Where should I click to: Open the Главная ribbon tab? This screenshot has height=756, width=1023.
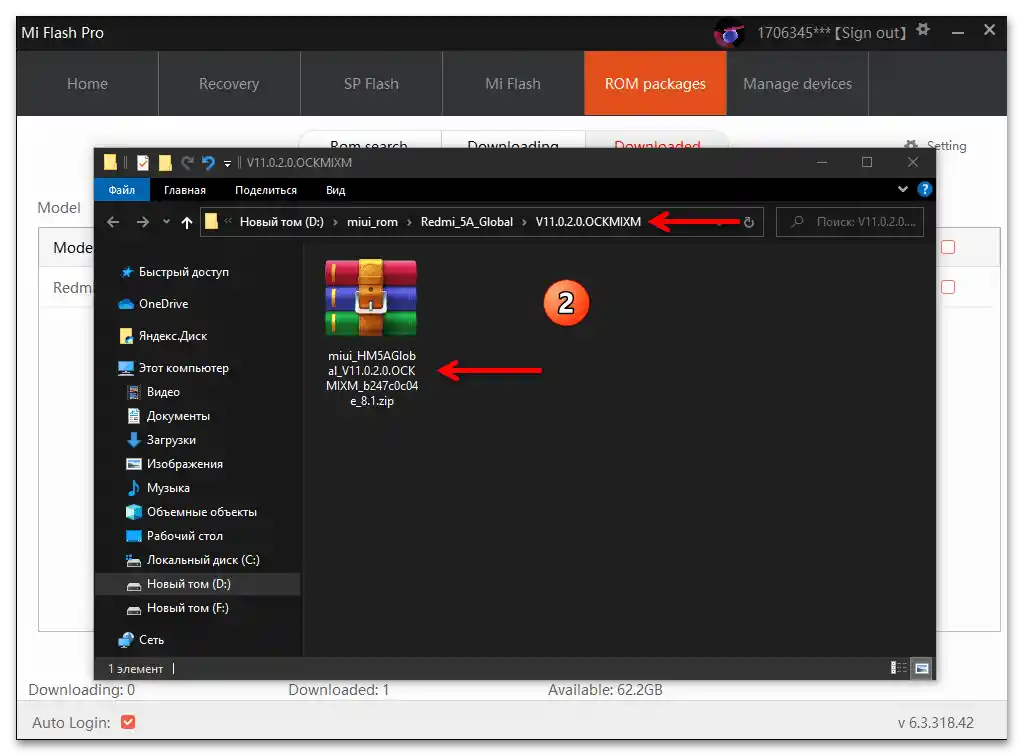click(x=185, y=190)
